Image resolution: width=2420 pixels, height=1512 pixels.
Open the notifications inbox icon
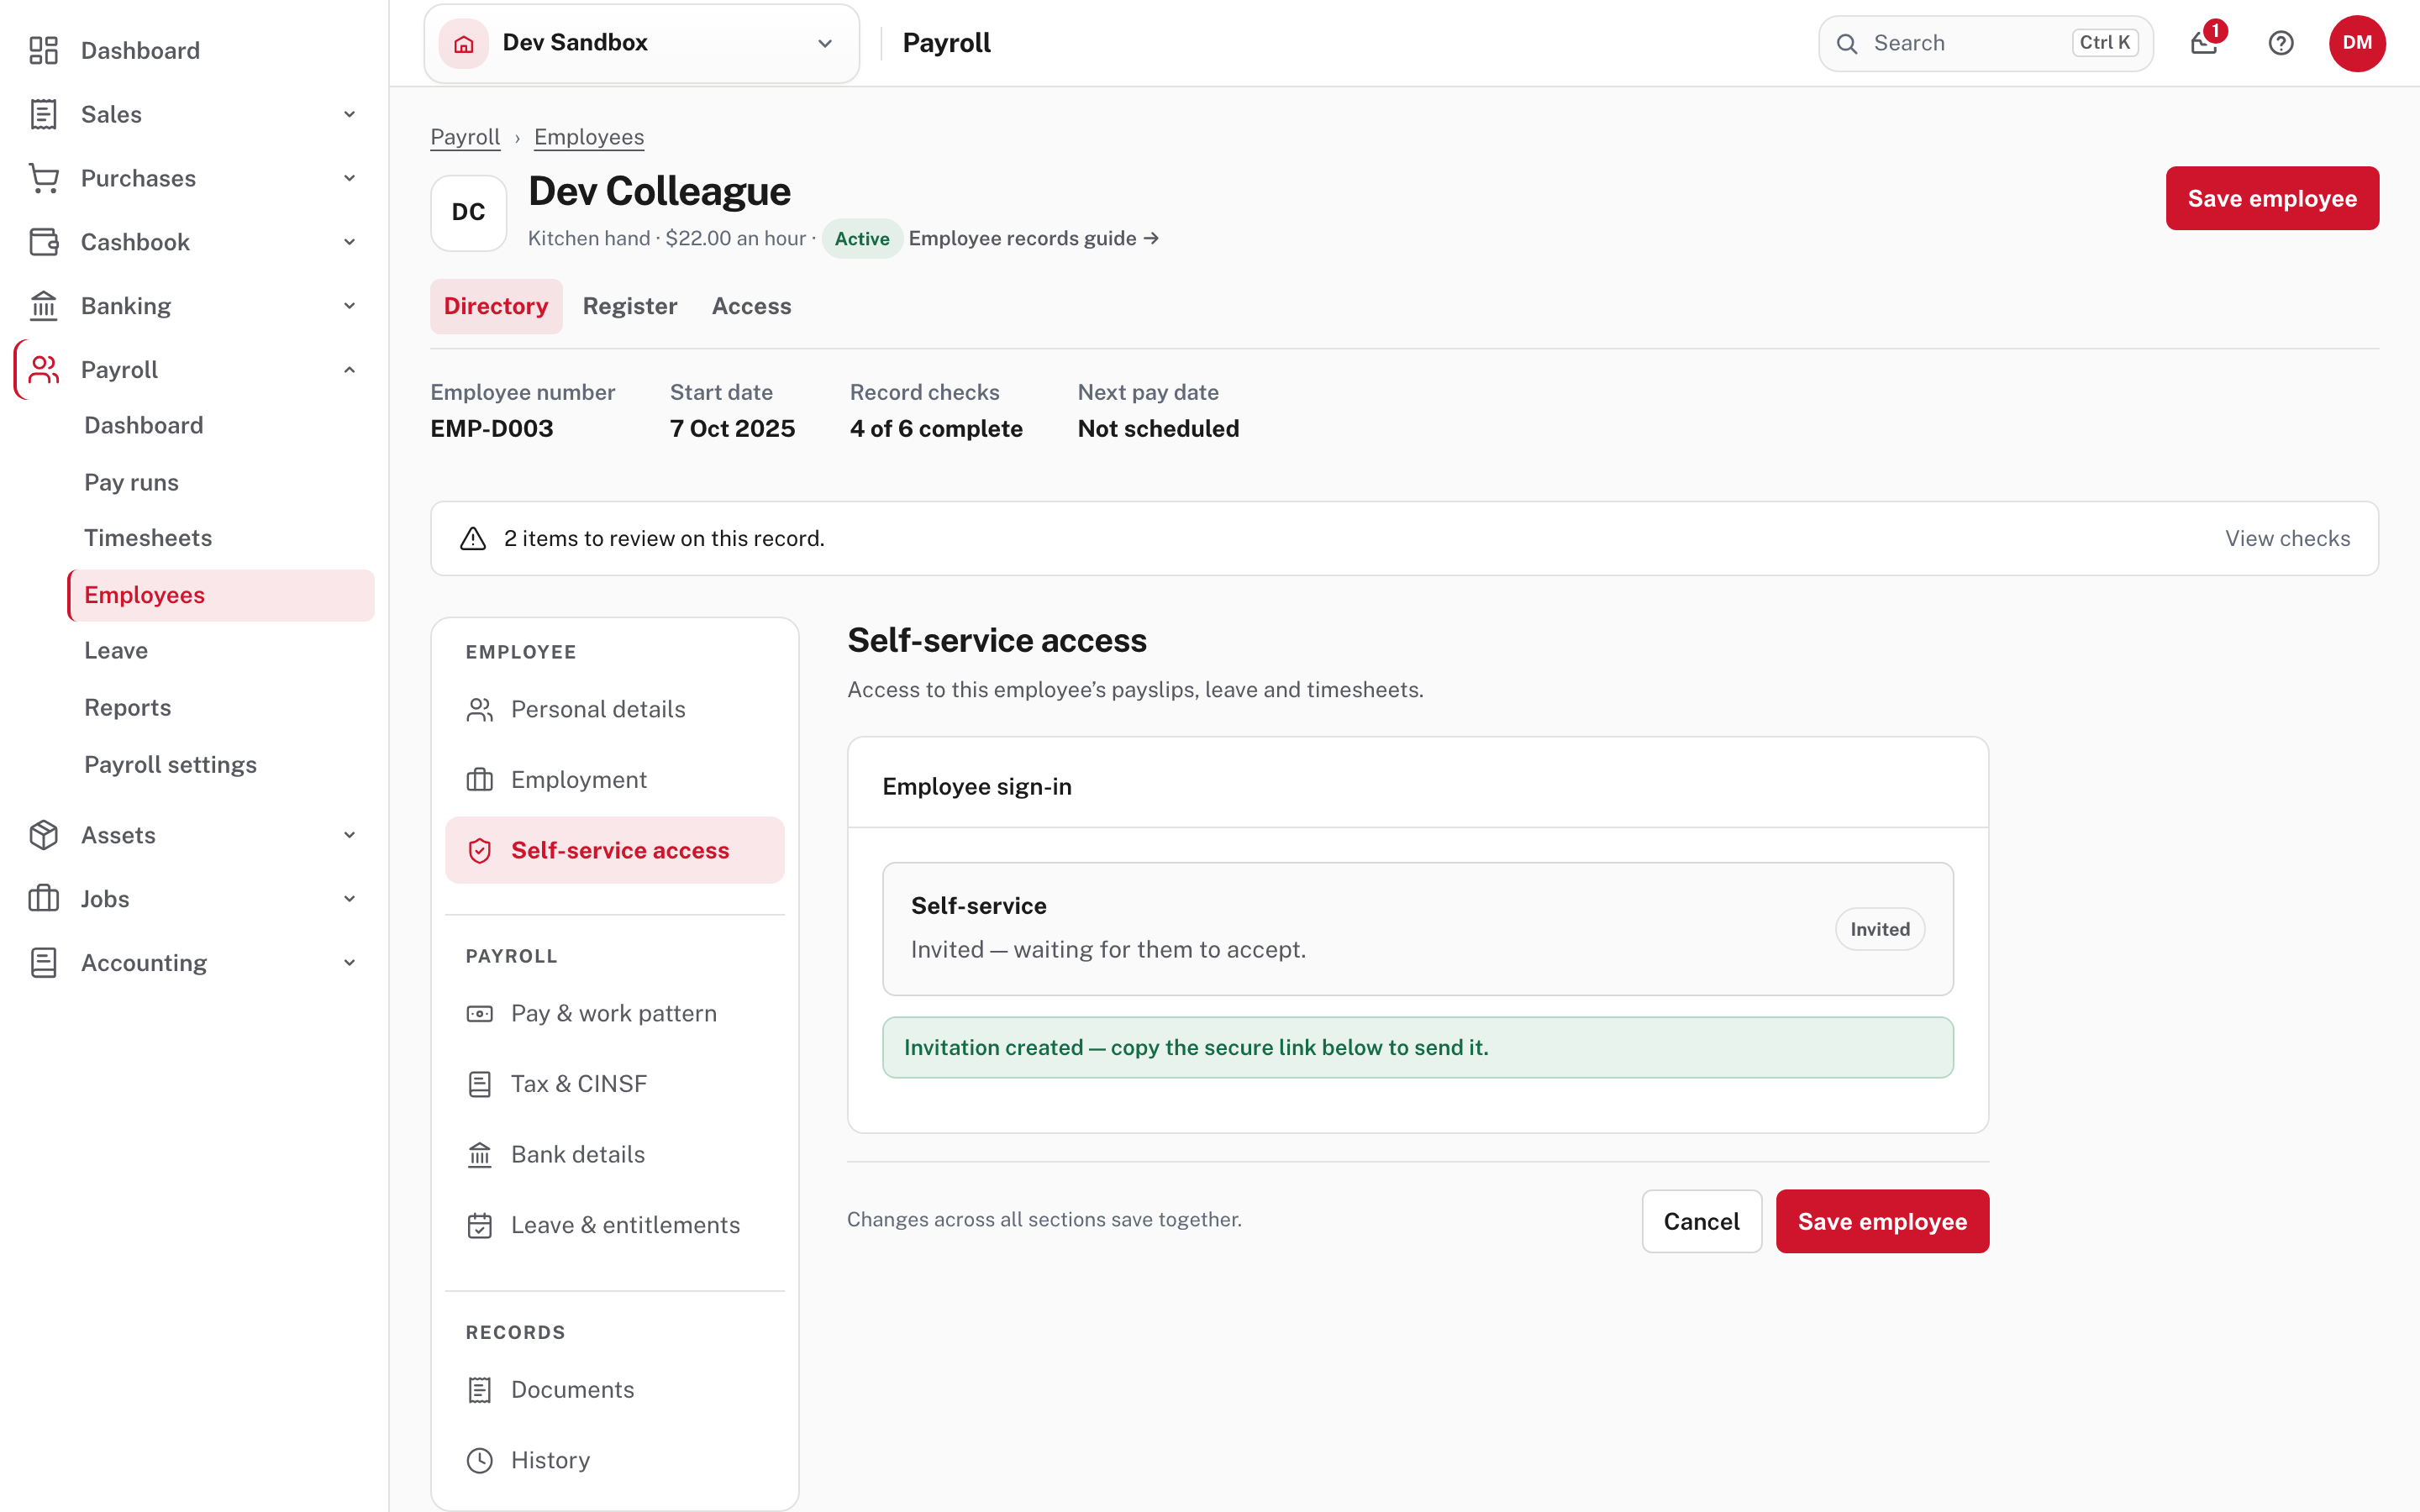tap(2204, 43)
